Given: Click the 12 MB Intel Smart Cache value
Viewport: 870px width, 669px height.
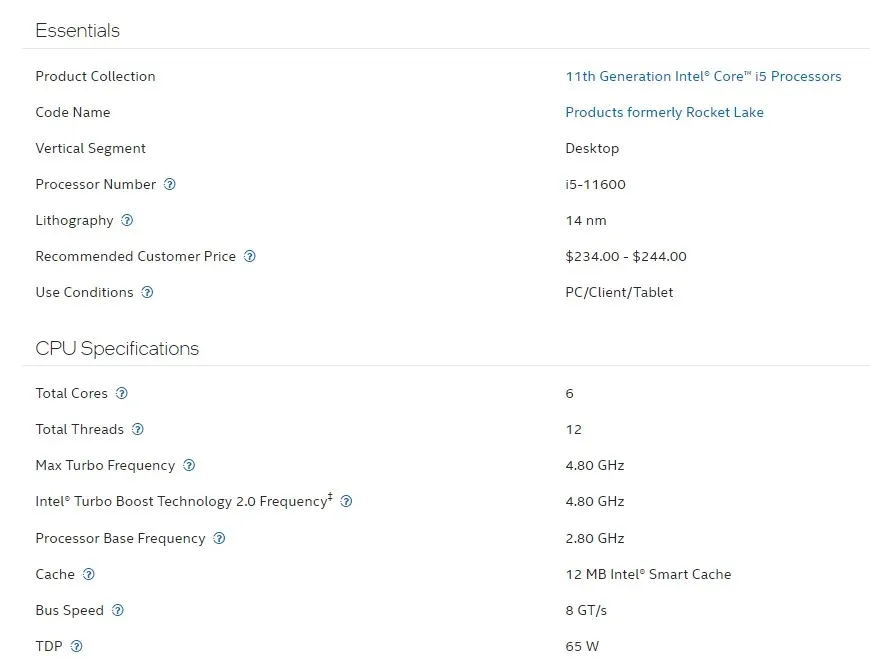Looking at the screenshot, I should point(648,574).
